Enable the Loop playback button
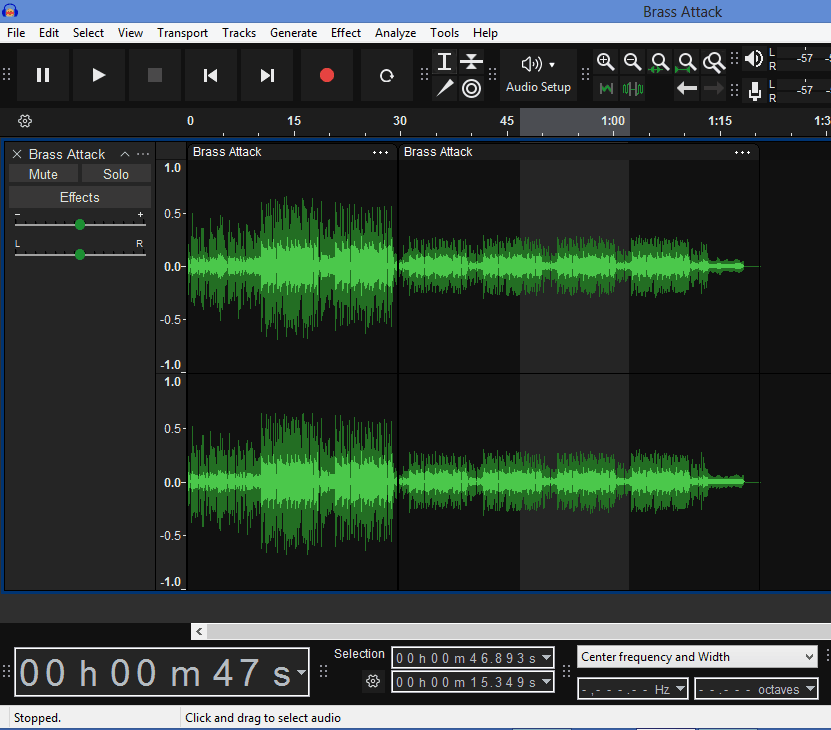Image resolution: width=831 pixels, height=730 pixels. click(386, 75)
